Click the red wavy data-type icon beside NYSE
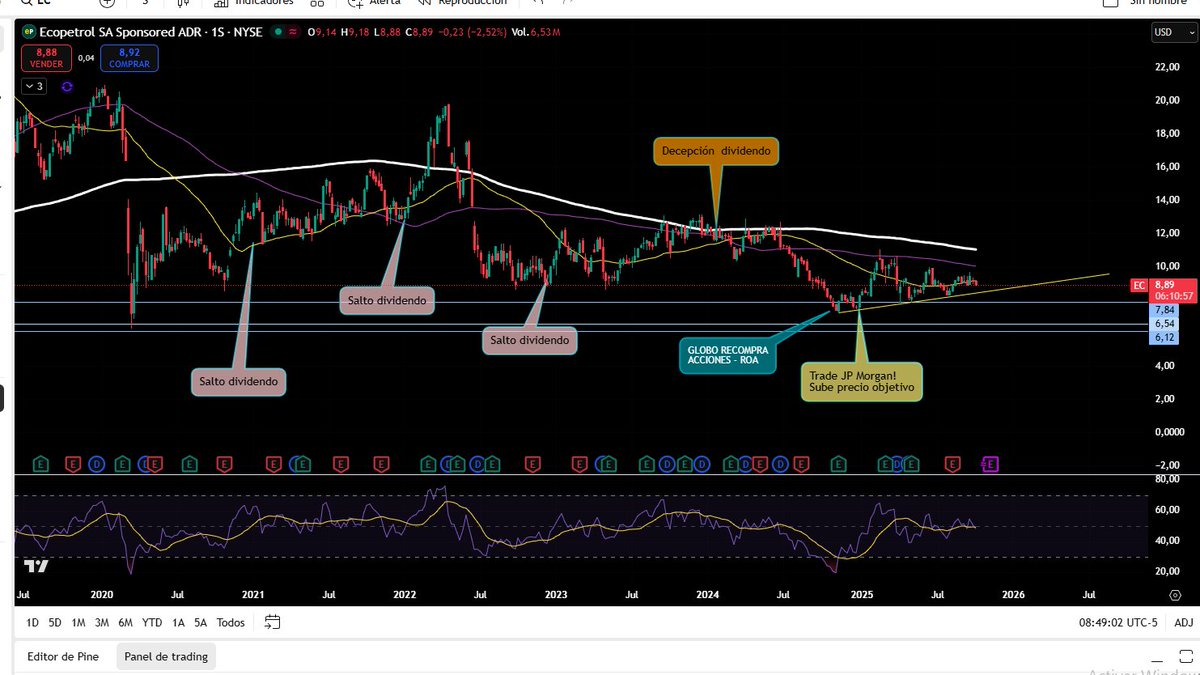The image size is (1200, 675). [x=293, y=32]
